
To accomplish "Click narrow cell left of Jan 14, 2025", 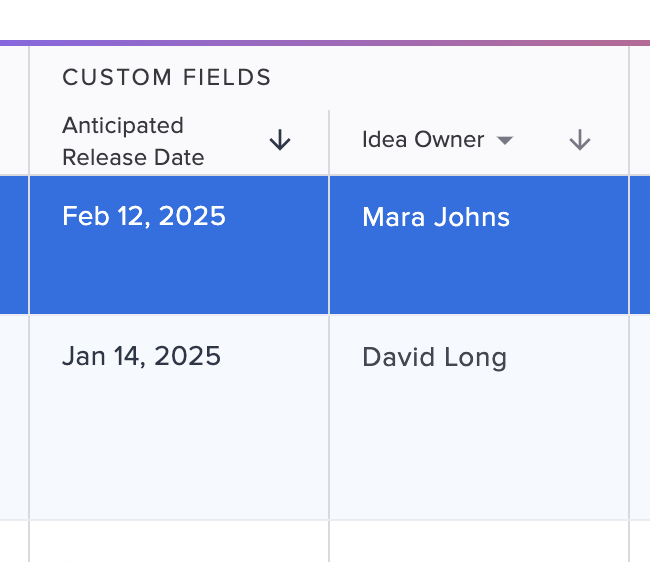I will click(x=14, y=417).
